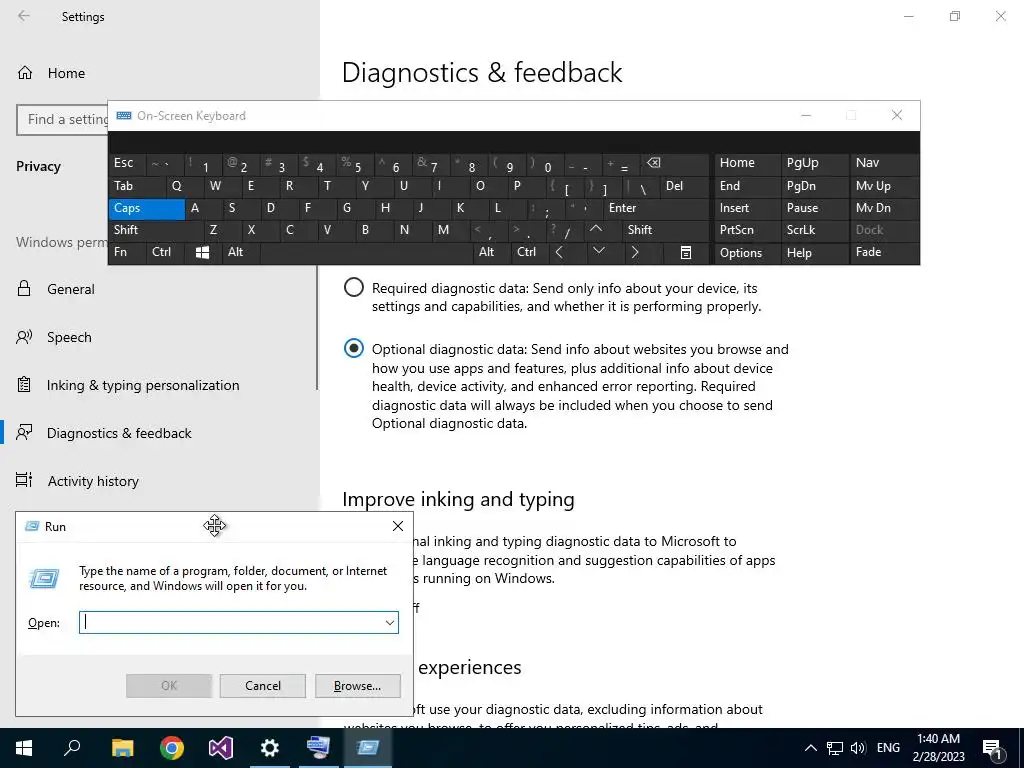Switch to On-Screen Keyboard on taskbar
The image size is (1024, 768).
(x=319, y=748)
